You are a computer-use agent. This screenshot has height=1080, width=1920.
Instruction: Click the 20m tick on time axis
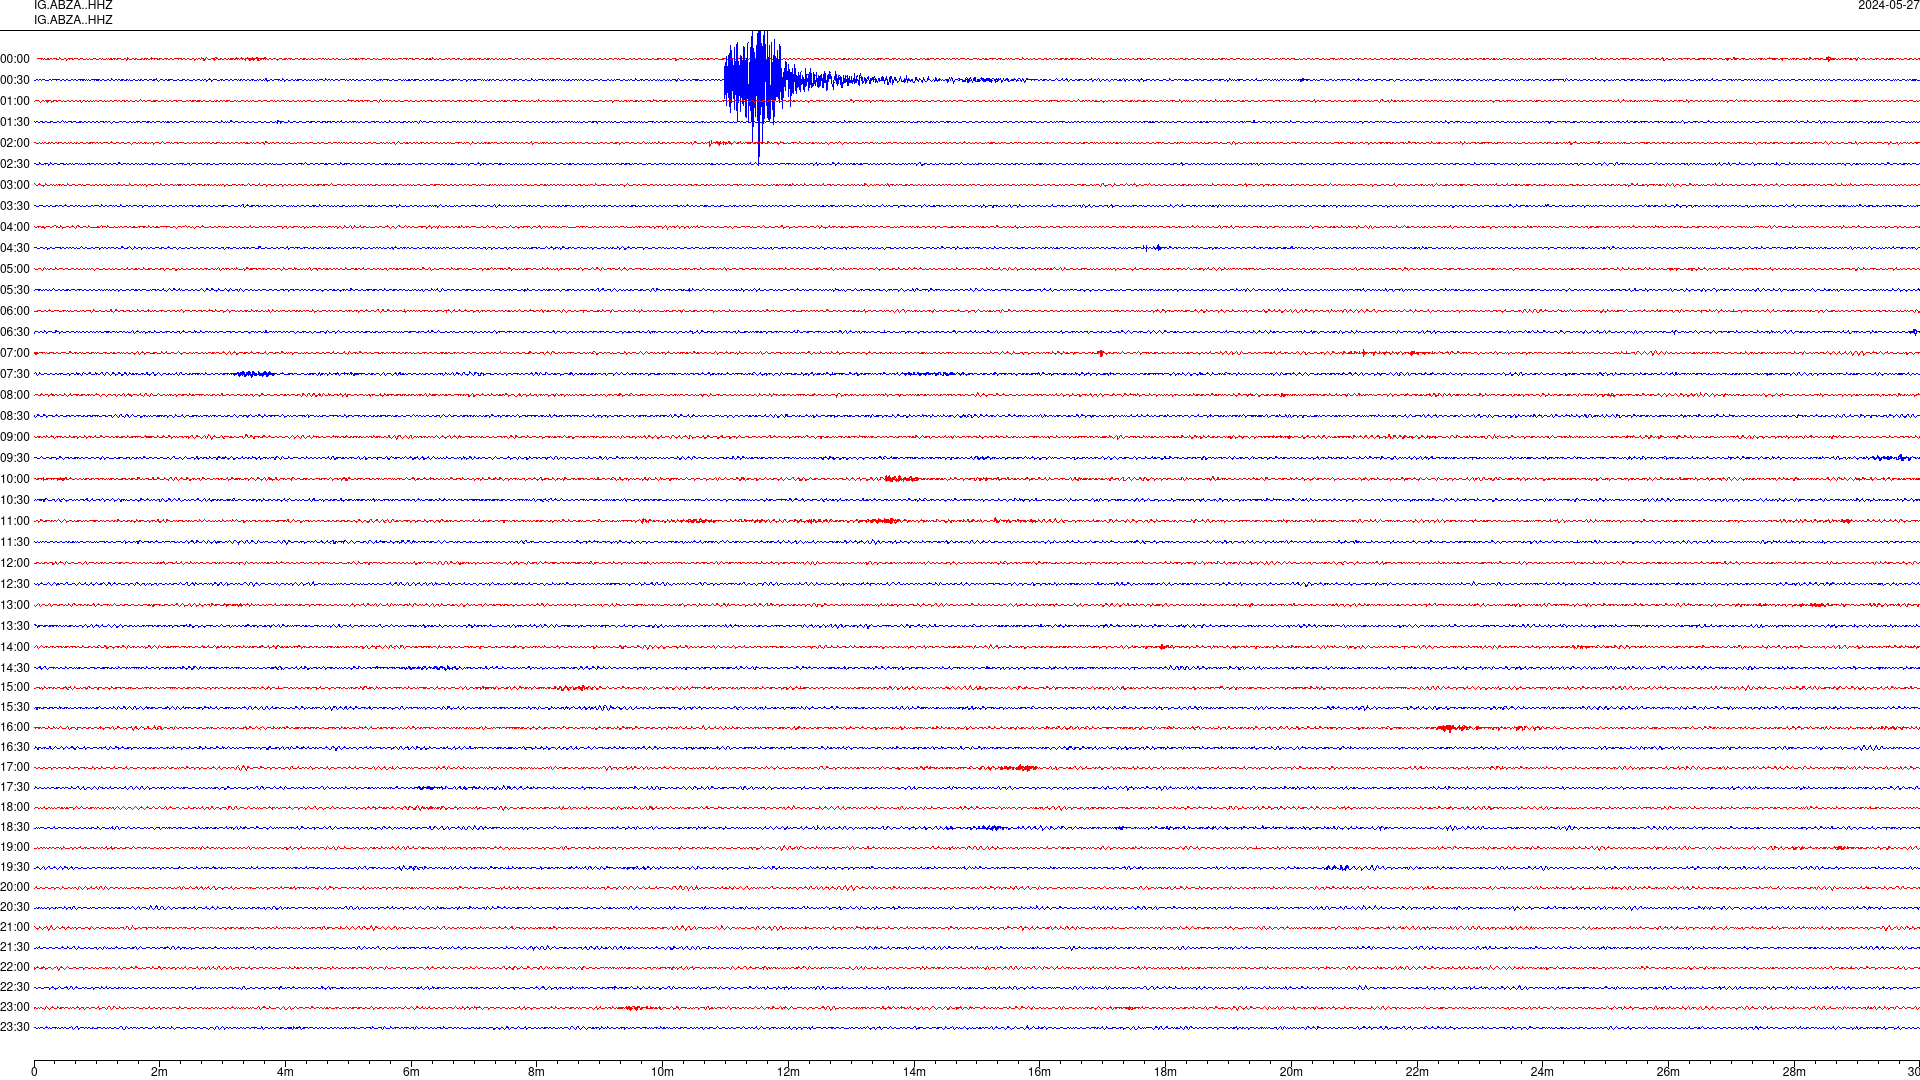[1291, 1072]
